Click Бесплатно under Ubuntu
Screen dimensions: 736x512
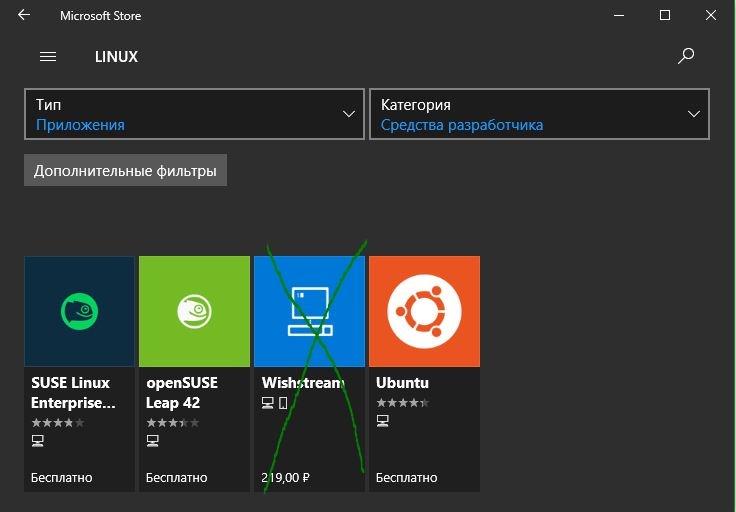(x=406, y=478)
